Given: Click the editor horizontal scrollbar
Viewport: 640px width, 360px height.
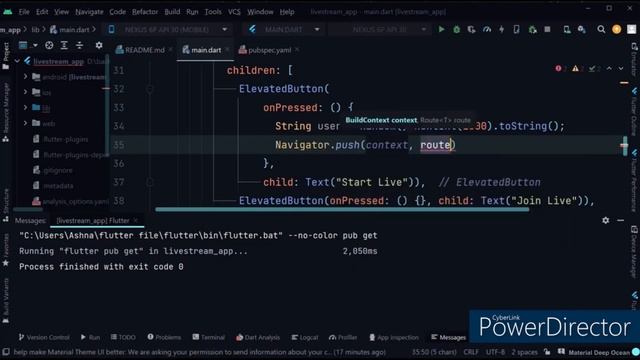Looking at the screenshot, I should click(342, 209).
